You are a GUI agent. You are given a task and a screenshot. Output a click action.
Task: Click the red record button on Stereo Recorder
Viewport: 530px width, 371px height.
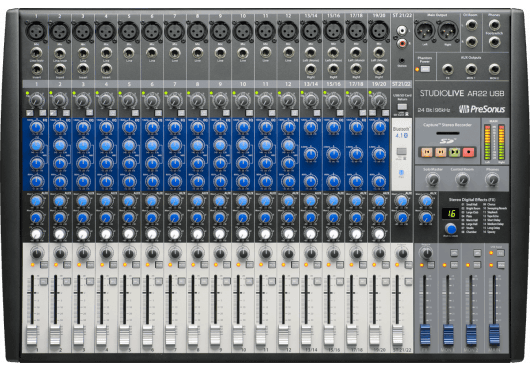[468, 152]
